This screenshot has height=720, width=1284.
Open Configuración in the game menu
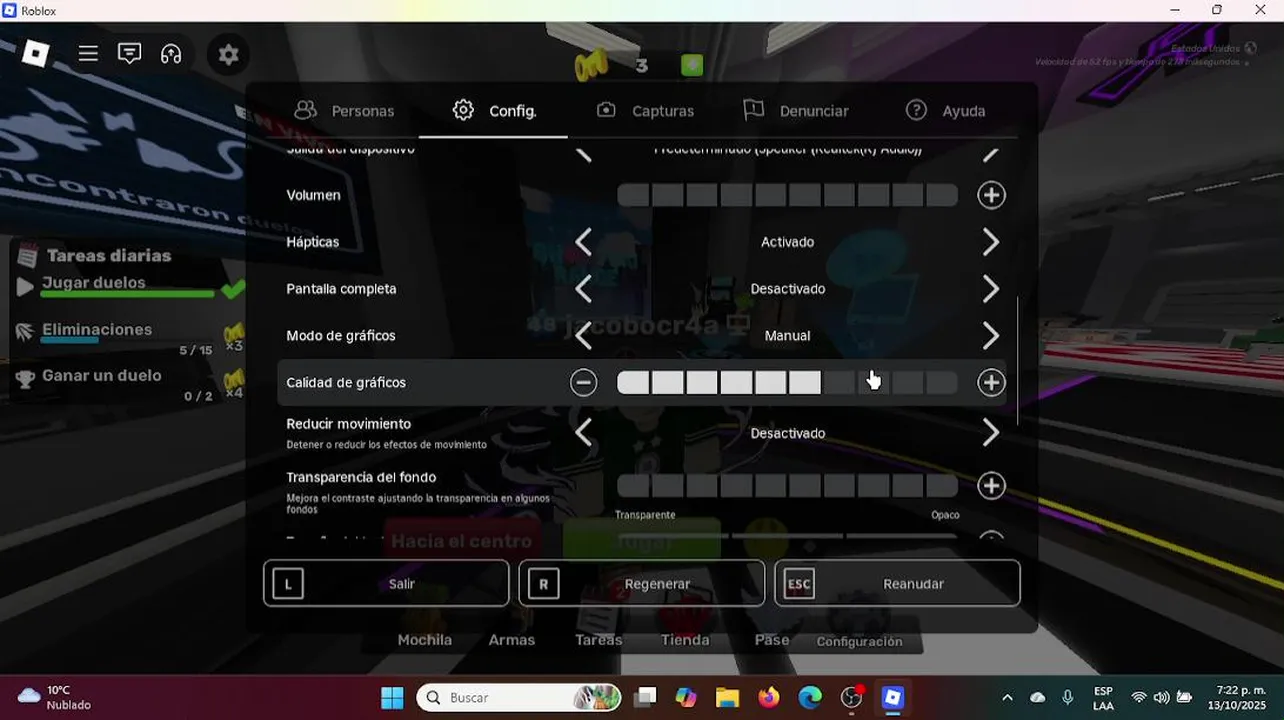[859, 641]
